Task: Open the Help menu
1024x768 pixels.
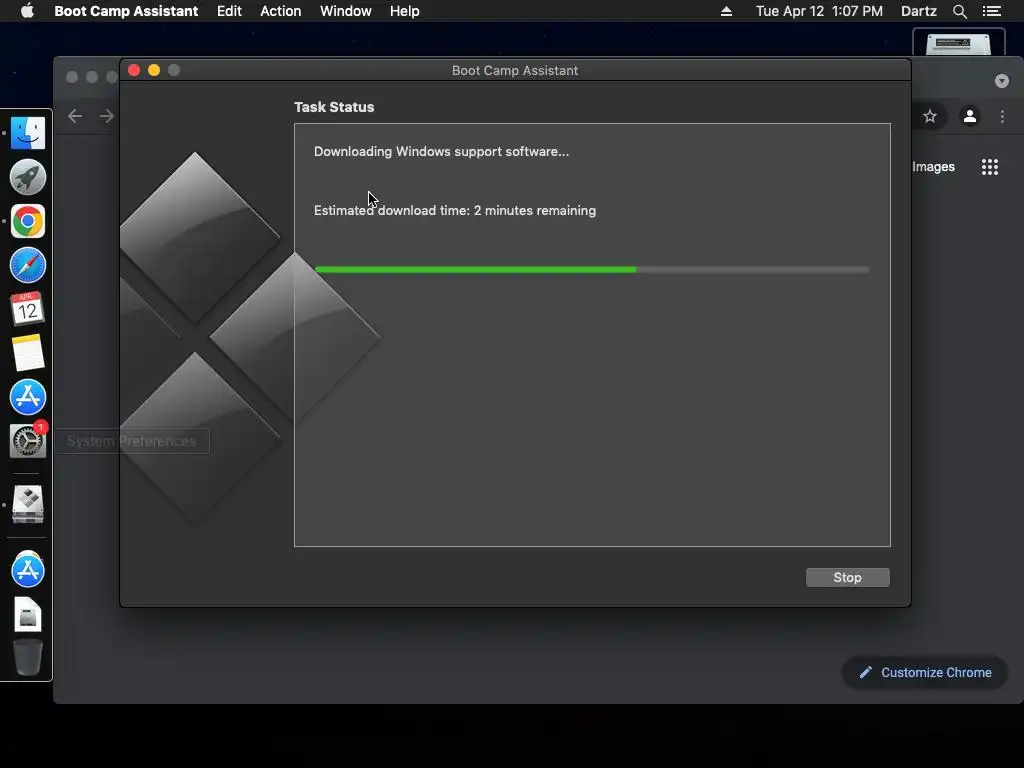Action: [x=404, y=11]
